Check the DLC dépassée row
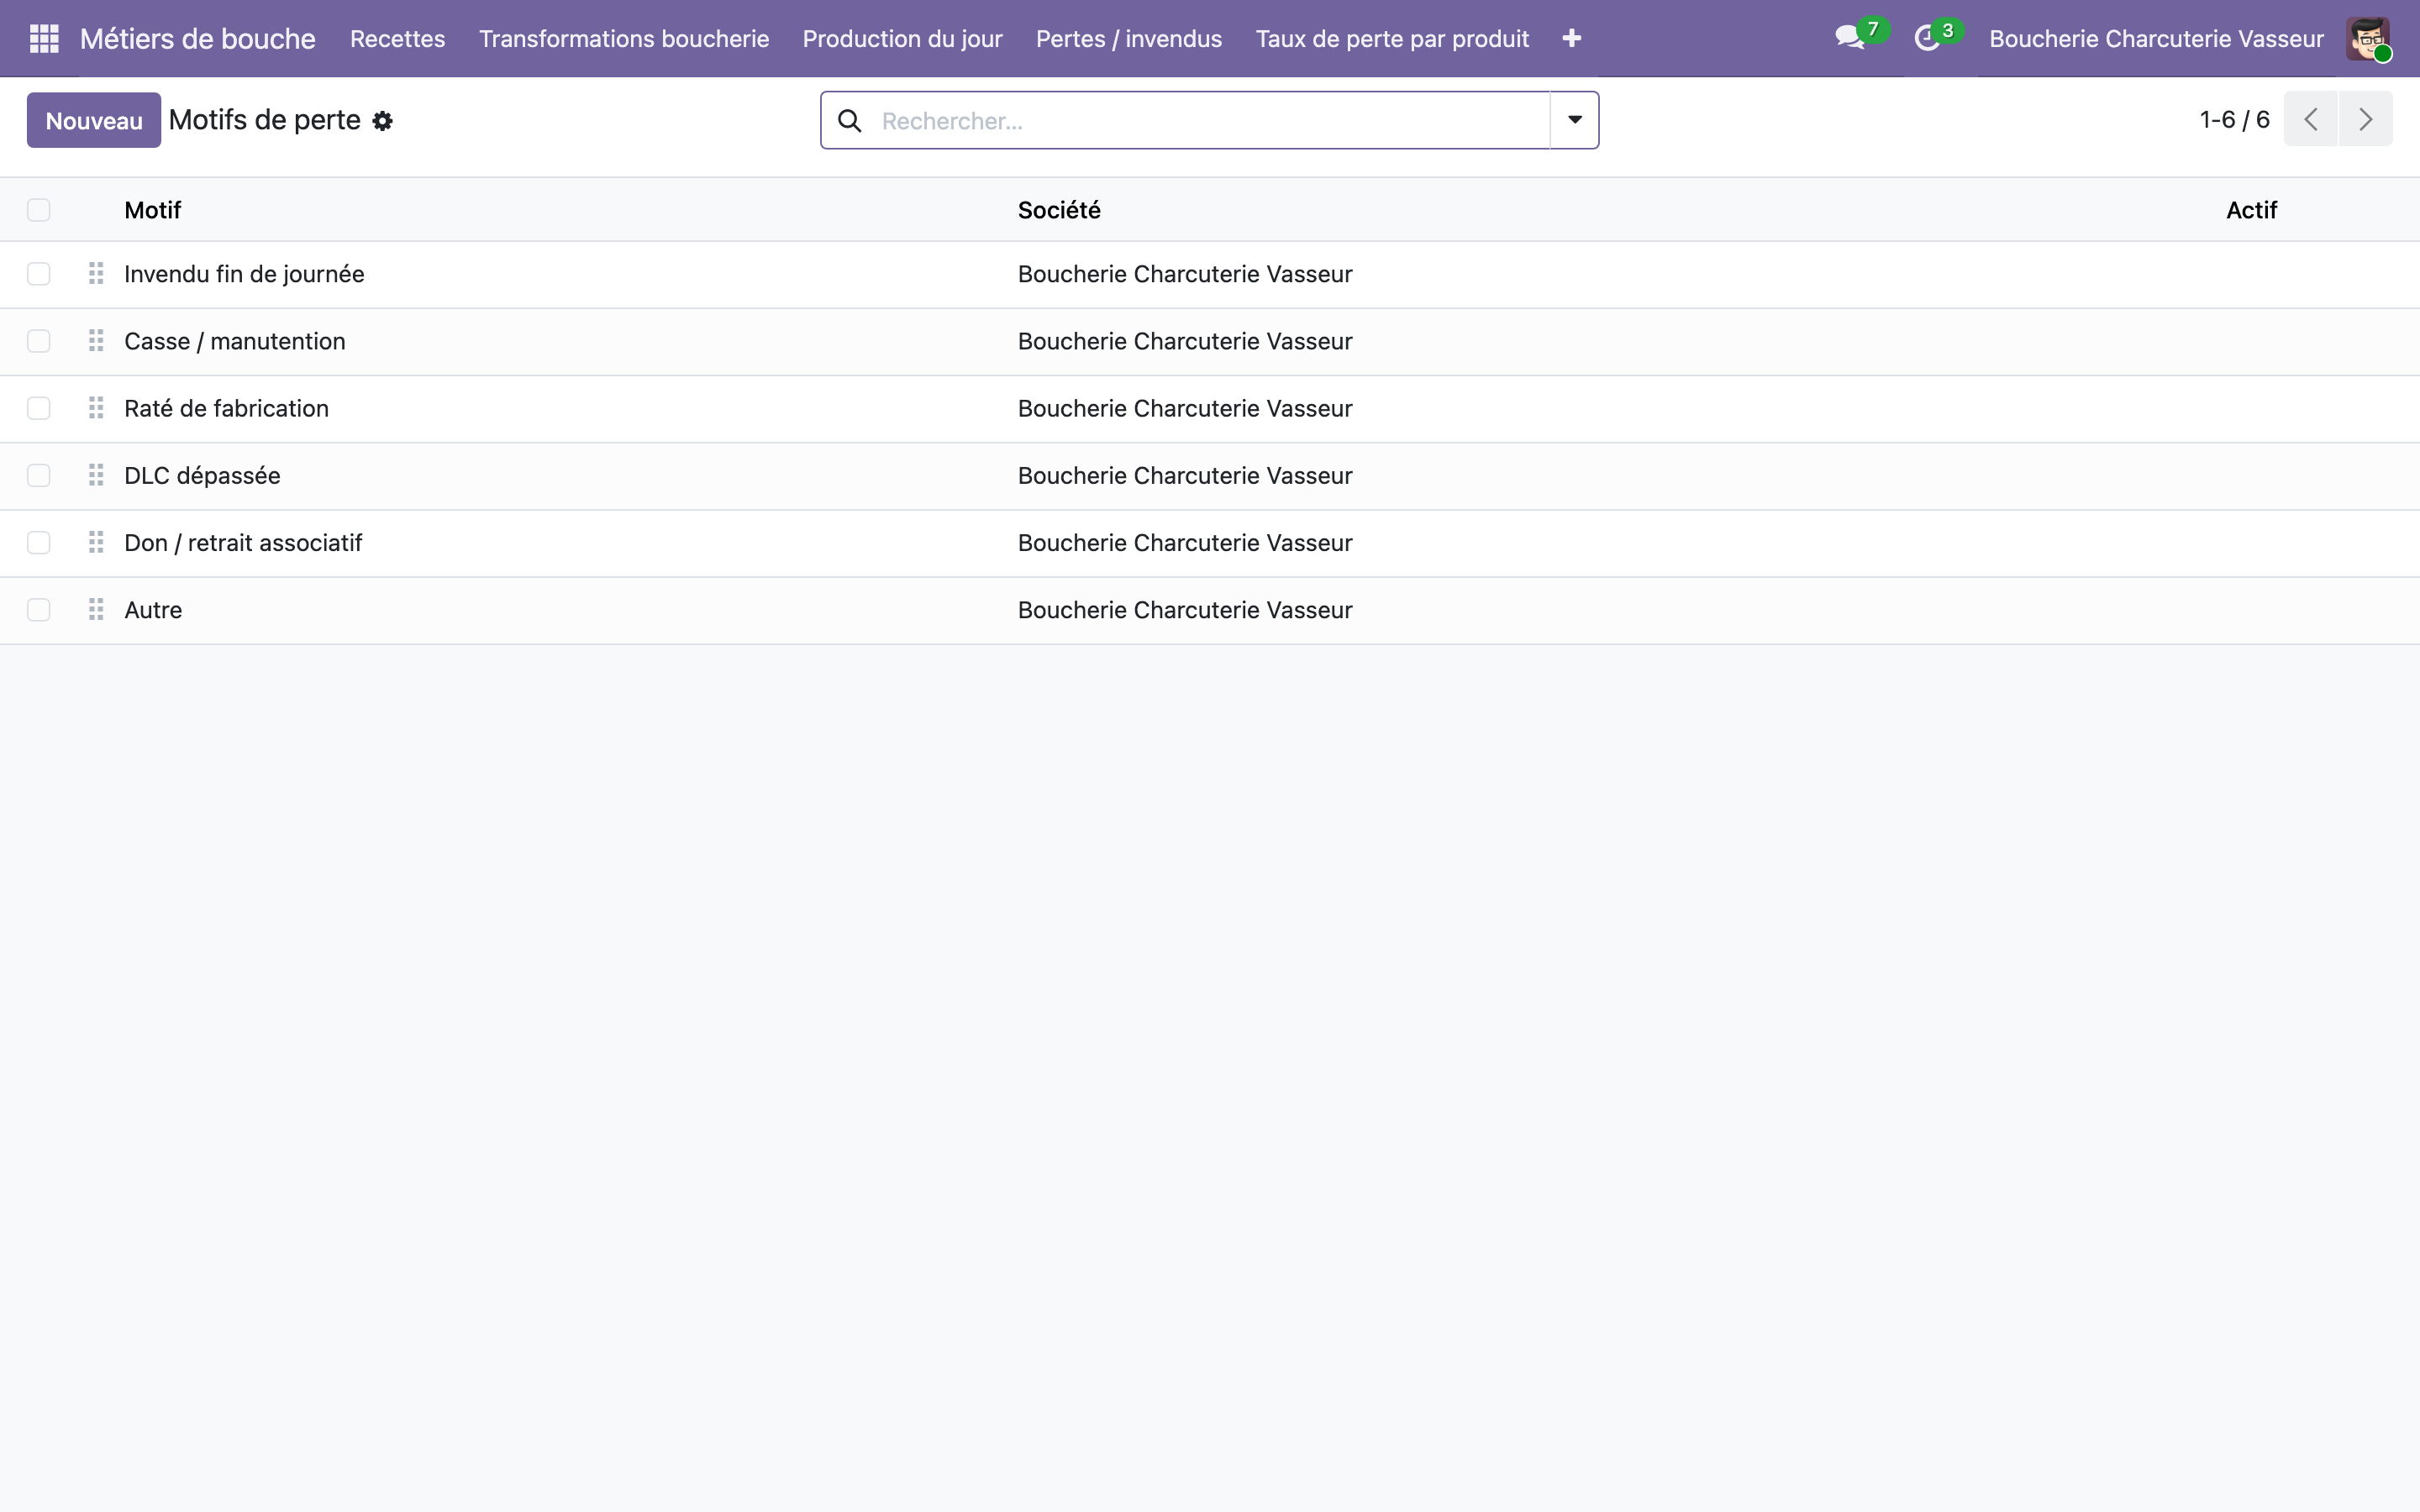This screenshot has width=2420, height=1512. click(39, 475)
